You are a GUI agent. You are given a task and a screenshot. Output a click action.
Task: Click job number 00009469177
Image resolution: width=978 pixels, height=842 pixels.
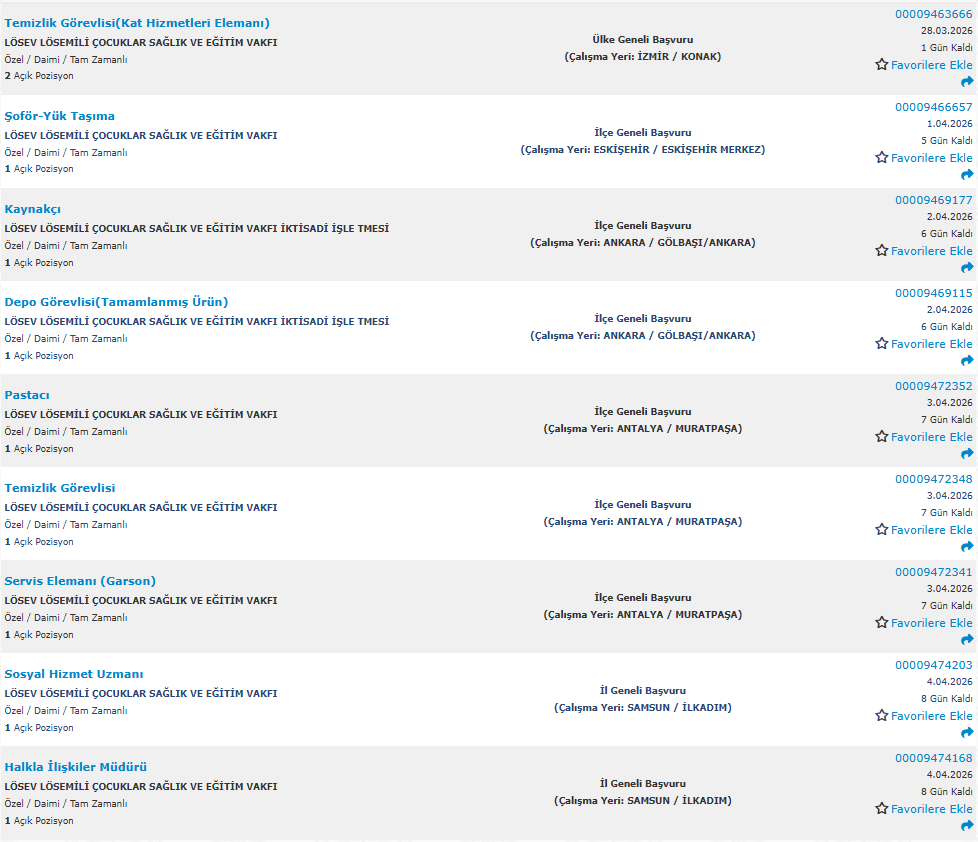(933, 200)
